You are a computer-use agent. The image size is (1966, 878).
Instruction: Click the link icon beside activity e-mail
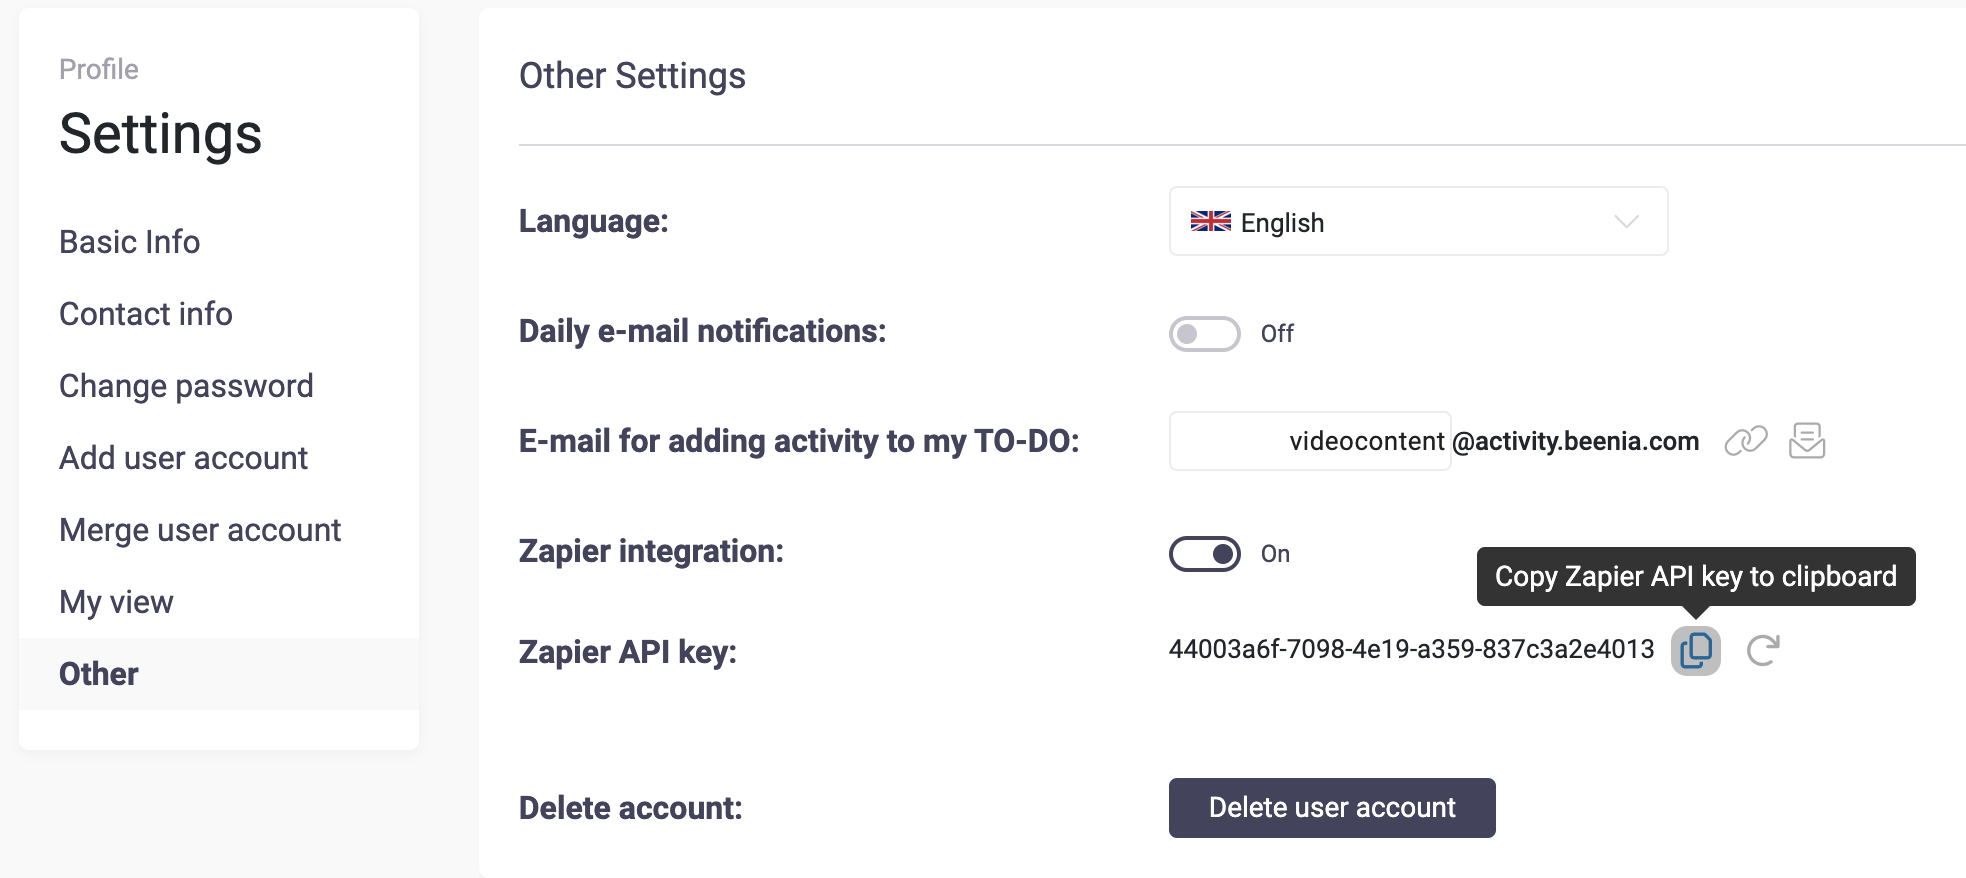coord(1746,441)
